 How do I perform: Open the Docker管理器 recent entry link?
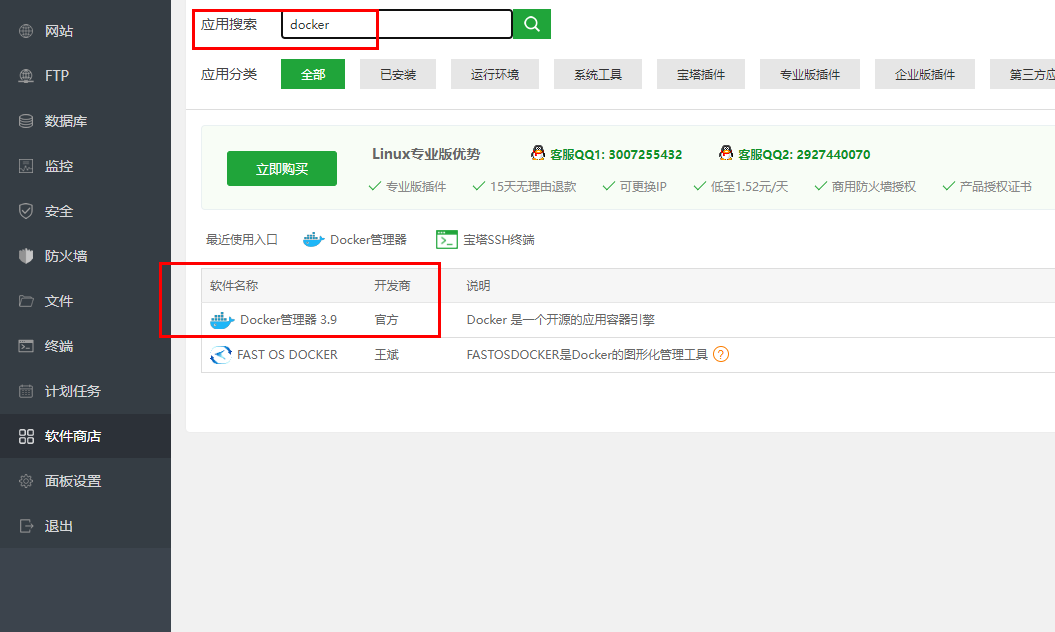tap(368, 240)
